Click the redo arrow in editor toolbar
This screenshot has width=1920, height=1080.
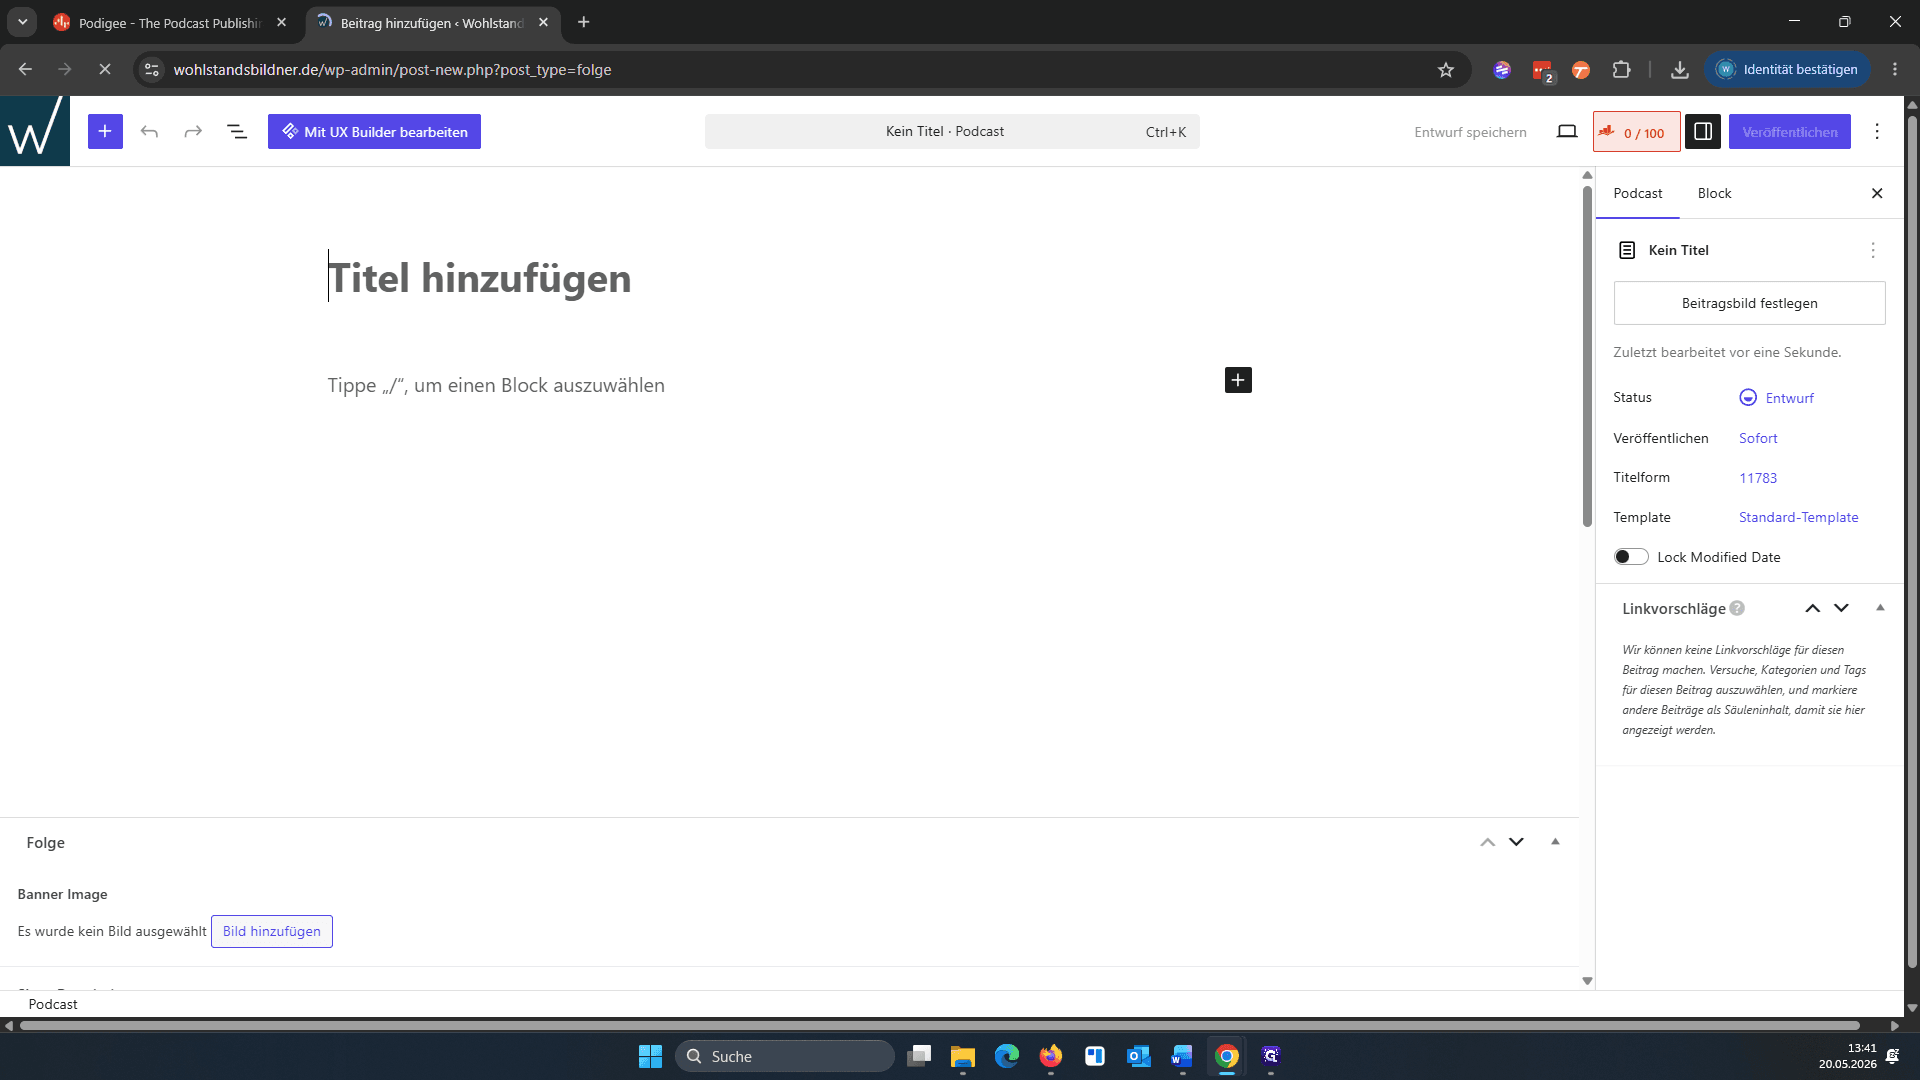(193, 131)
